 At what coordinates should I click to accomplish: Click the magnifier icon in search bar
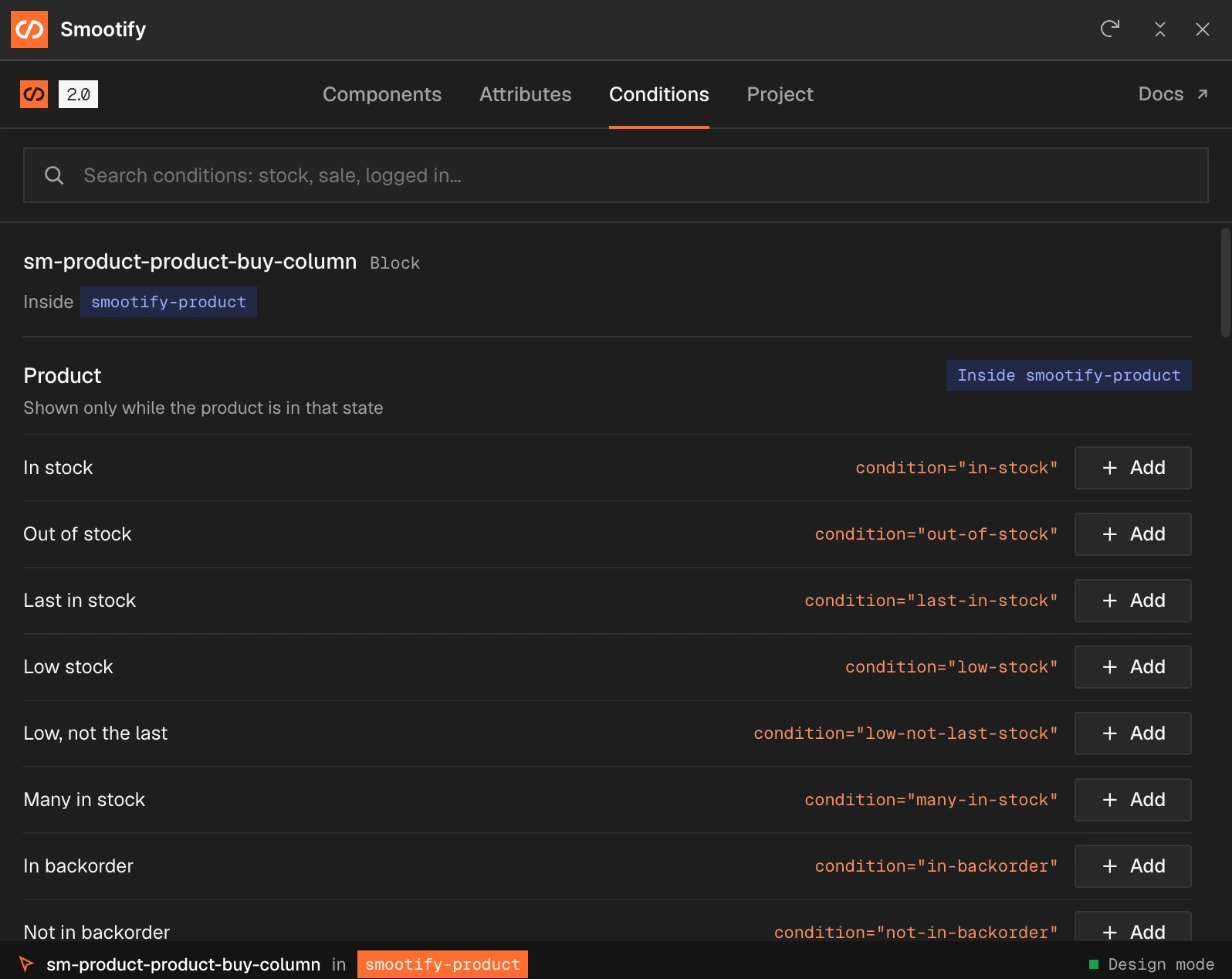(55, 175)
